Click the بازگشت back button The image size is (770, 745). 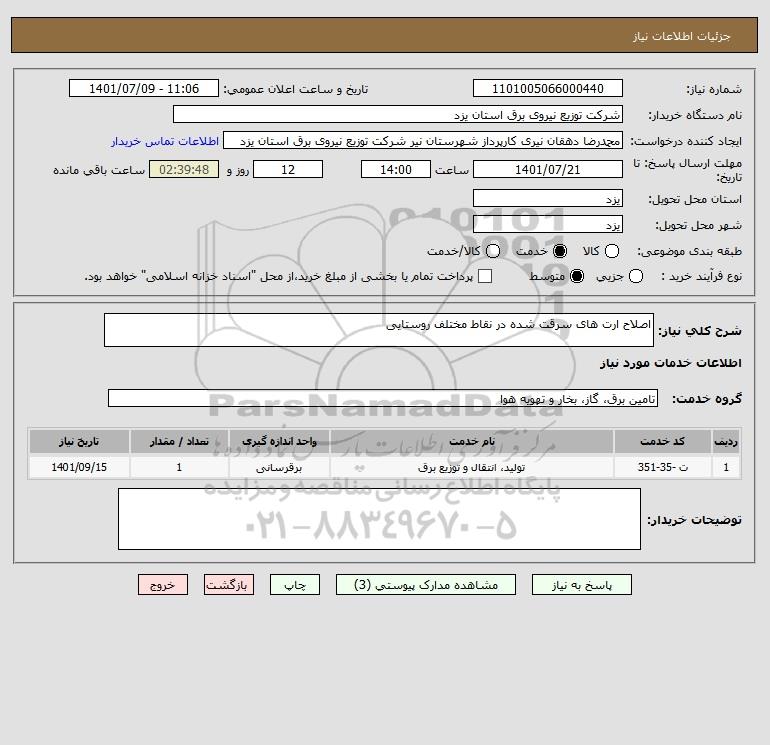tap(229, 585)
